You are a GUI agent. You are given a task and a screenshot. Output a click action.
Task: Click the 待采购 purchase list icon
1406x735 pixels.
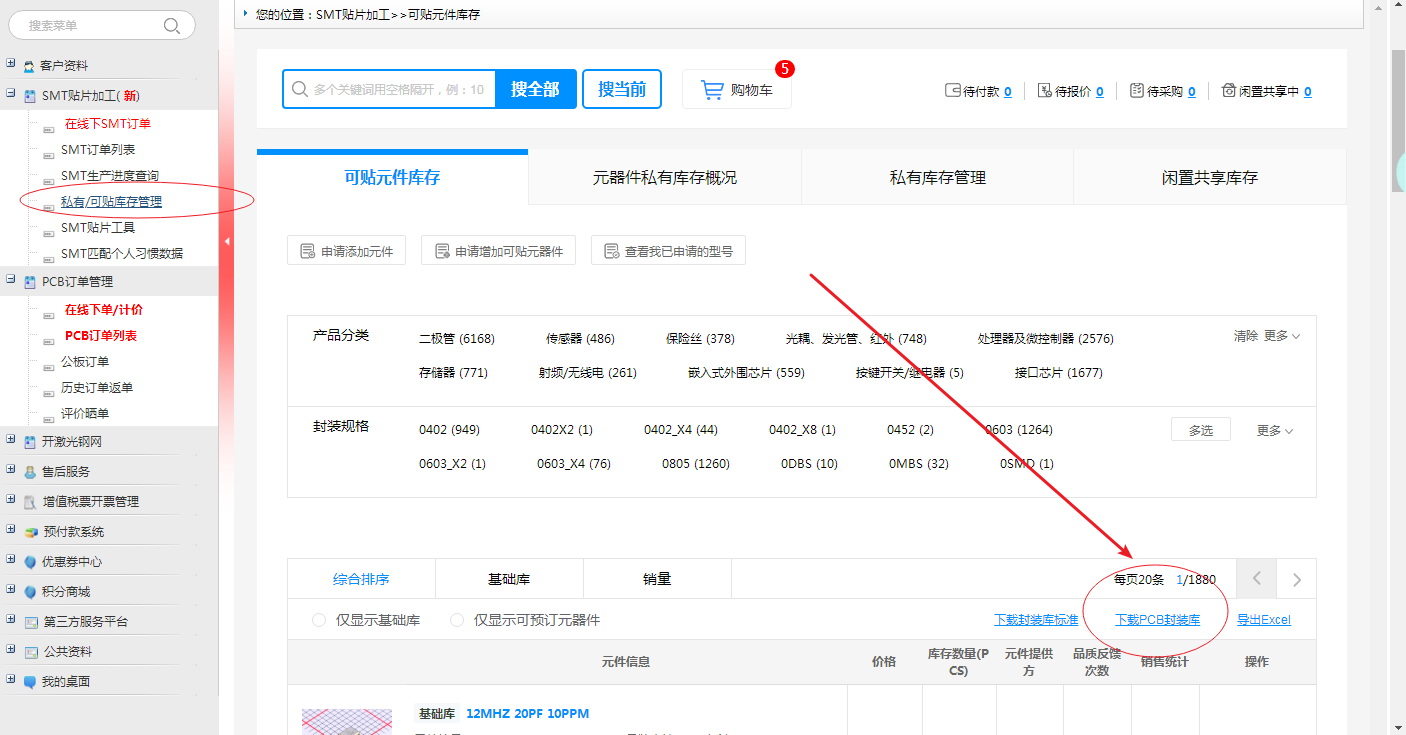[1136, 91]
